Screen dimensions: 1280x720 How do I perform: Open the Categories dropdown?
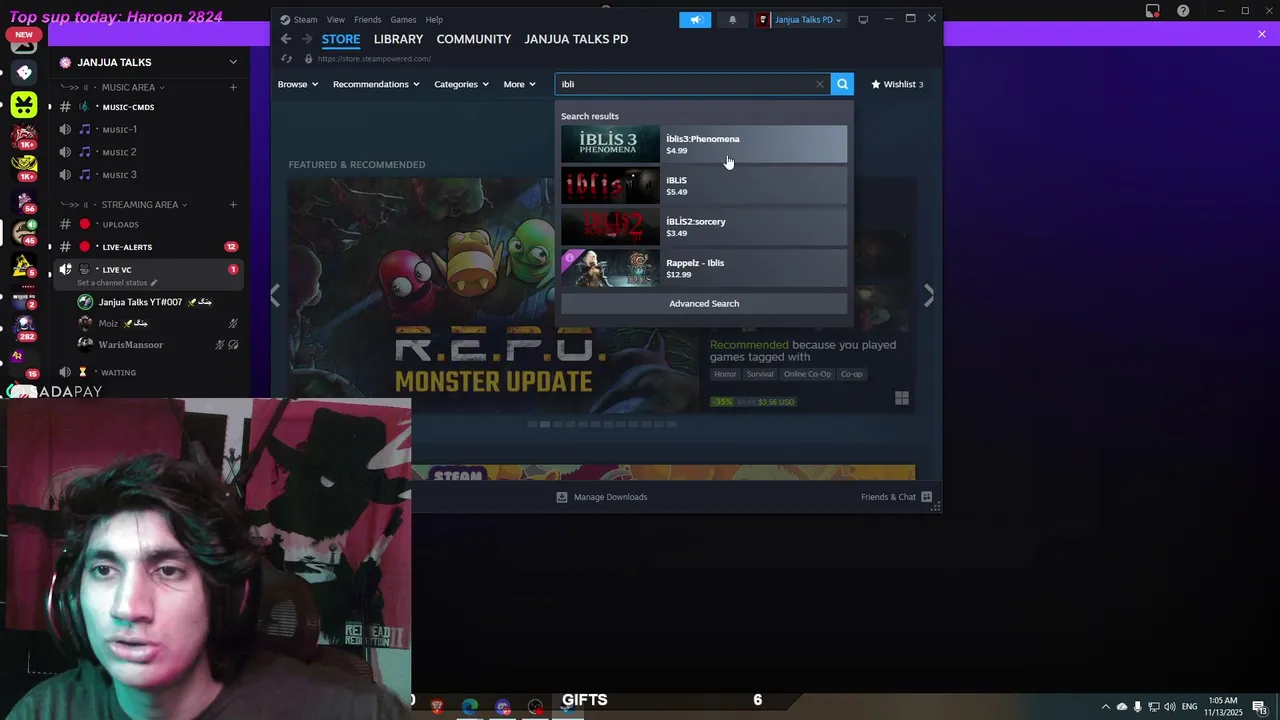pyautogui.click(x=461, y=84)
